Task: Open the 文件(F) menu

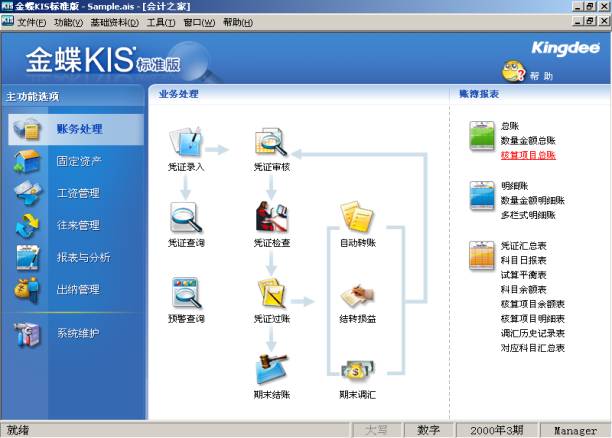Action: pos(31,23)
